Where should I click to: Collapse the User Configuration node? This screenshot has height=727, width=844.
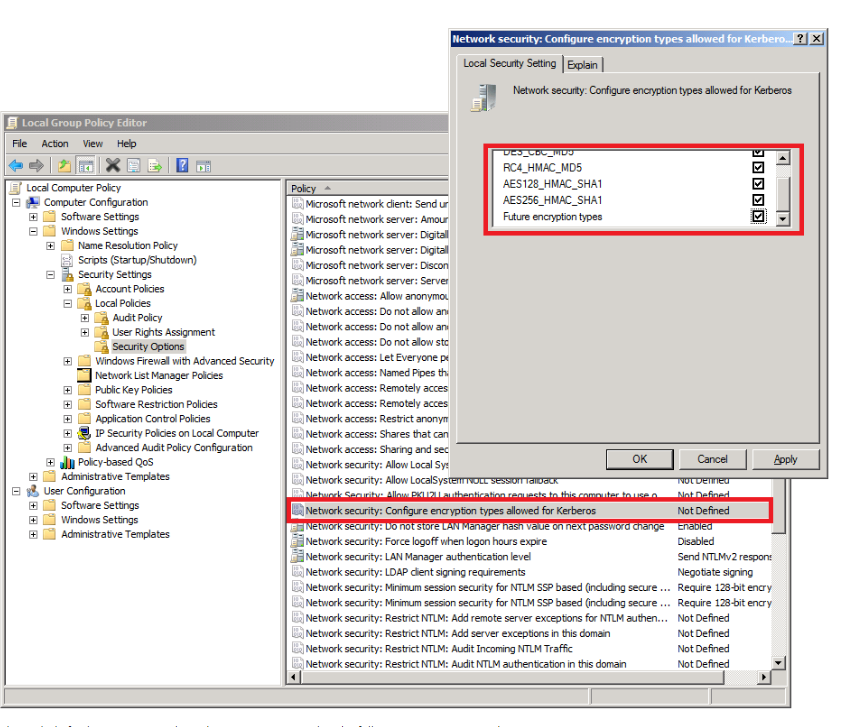pos(16,491)
